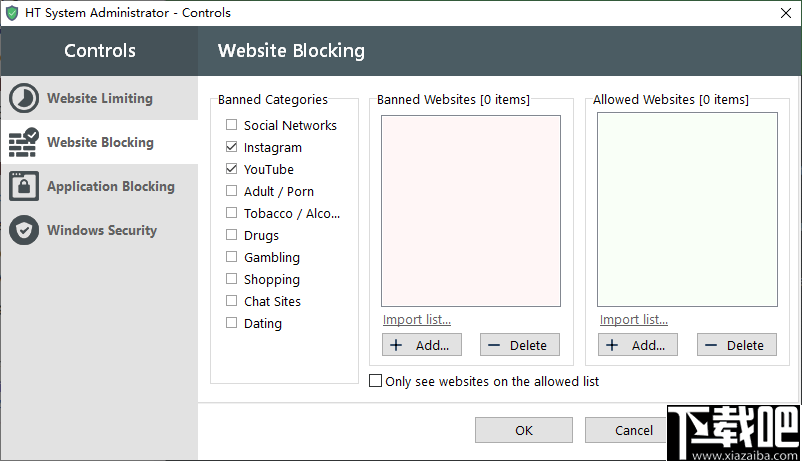Click the green shield app icon in title bar

coord(12,13)
